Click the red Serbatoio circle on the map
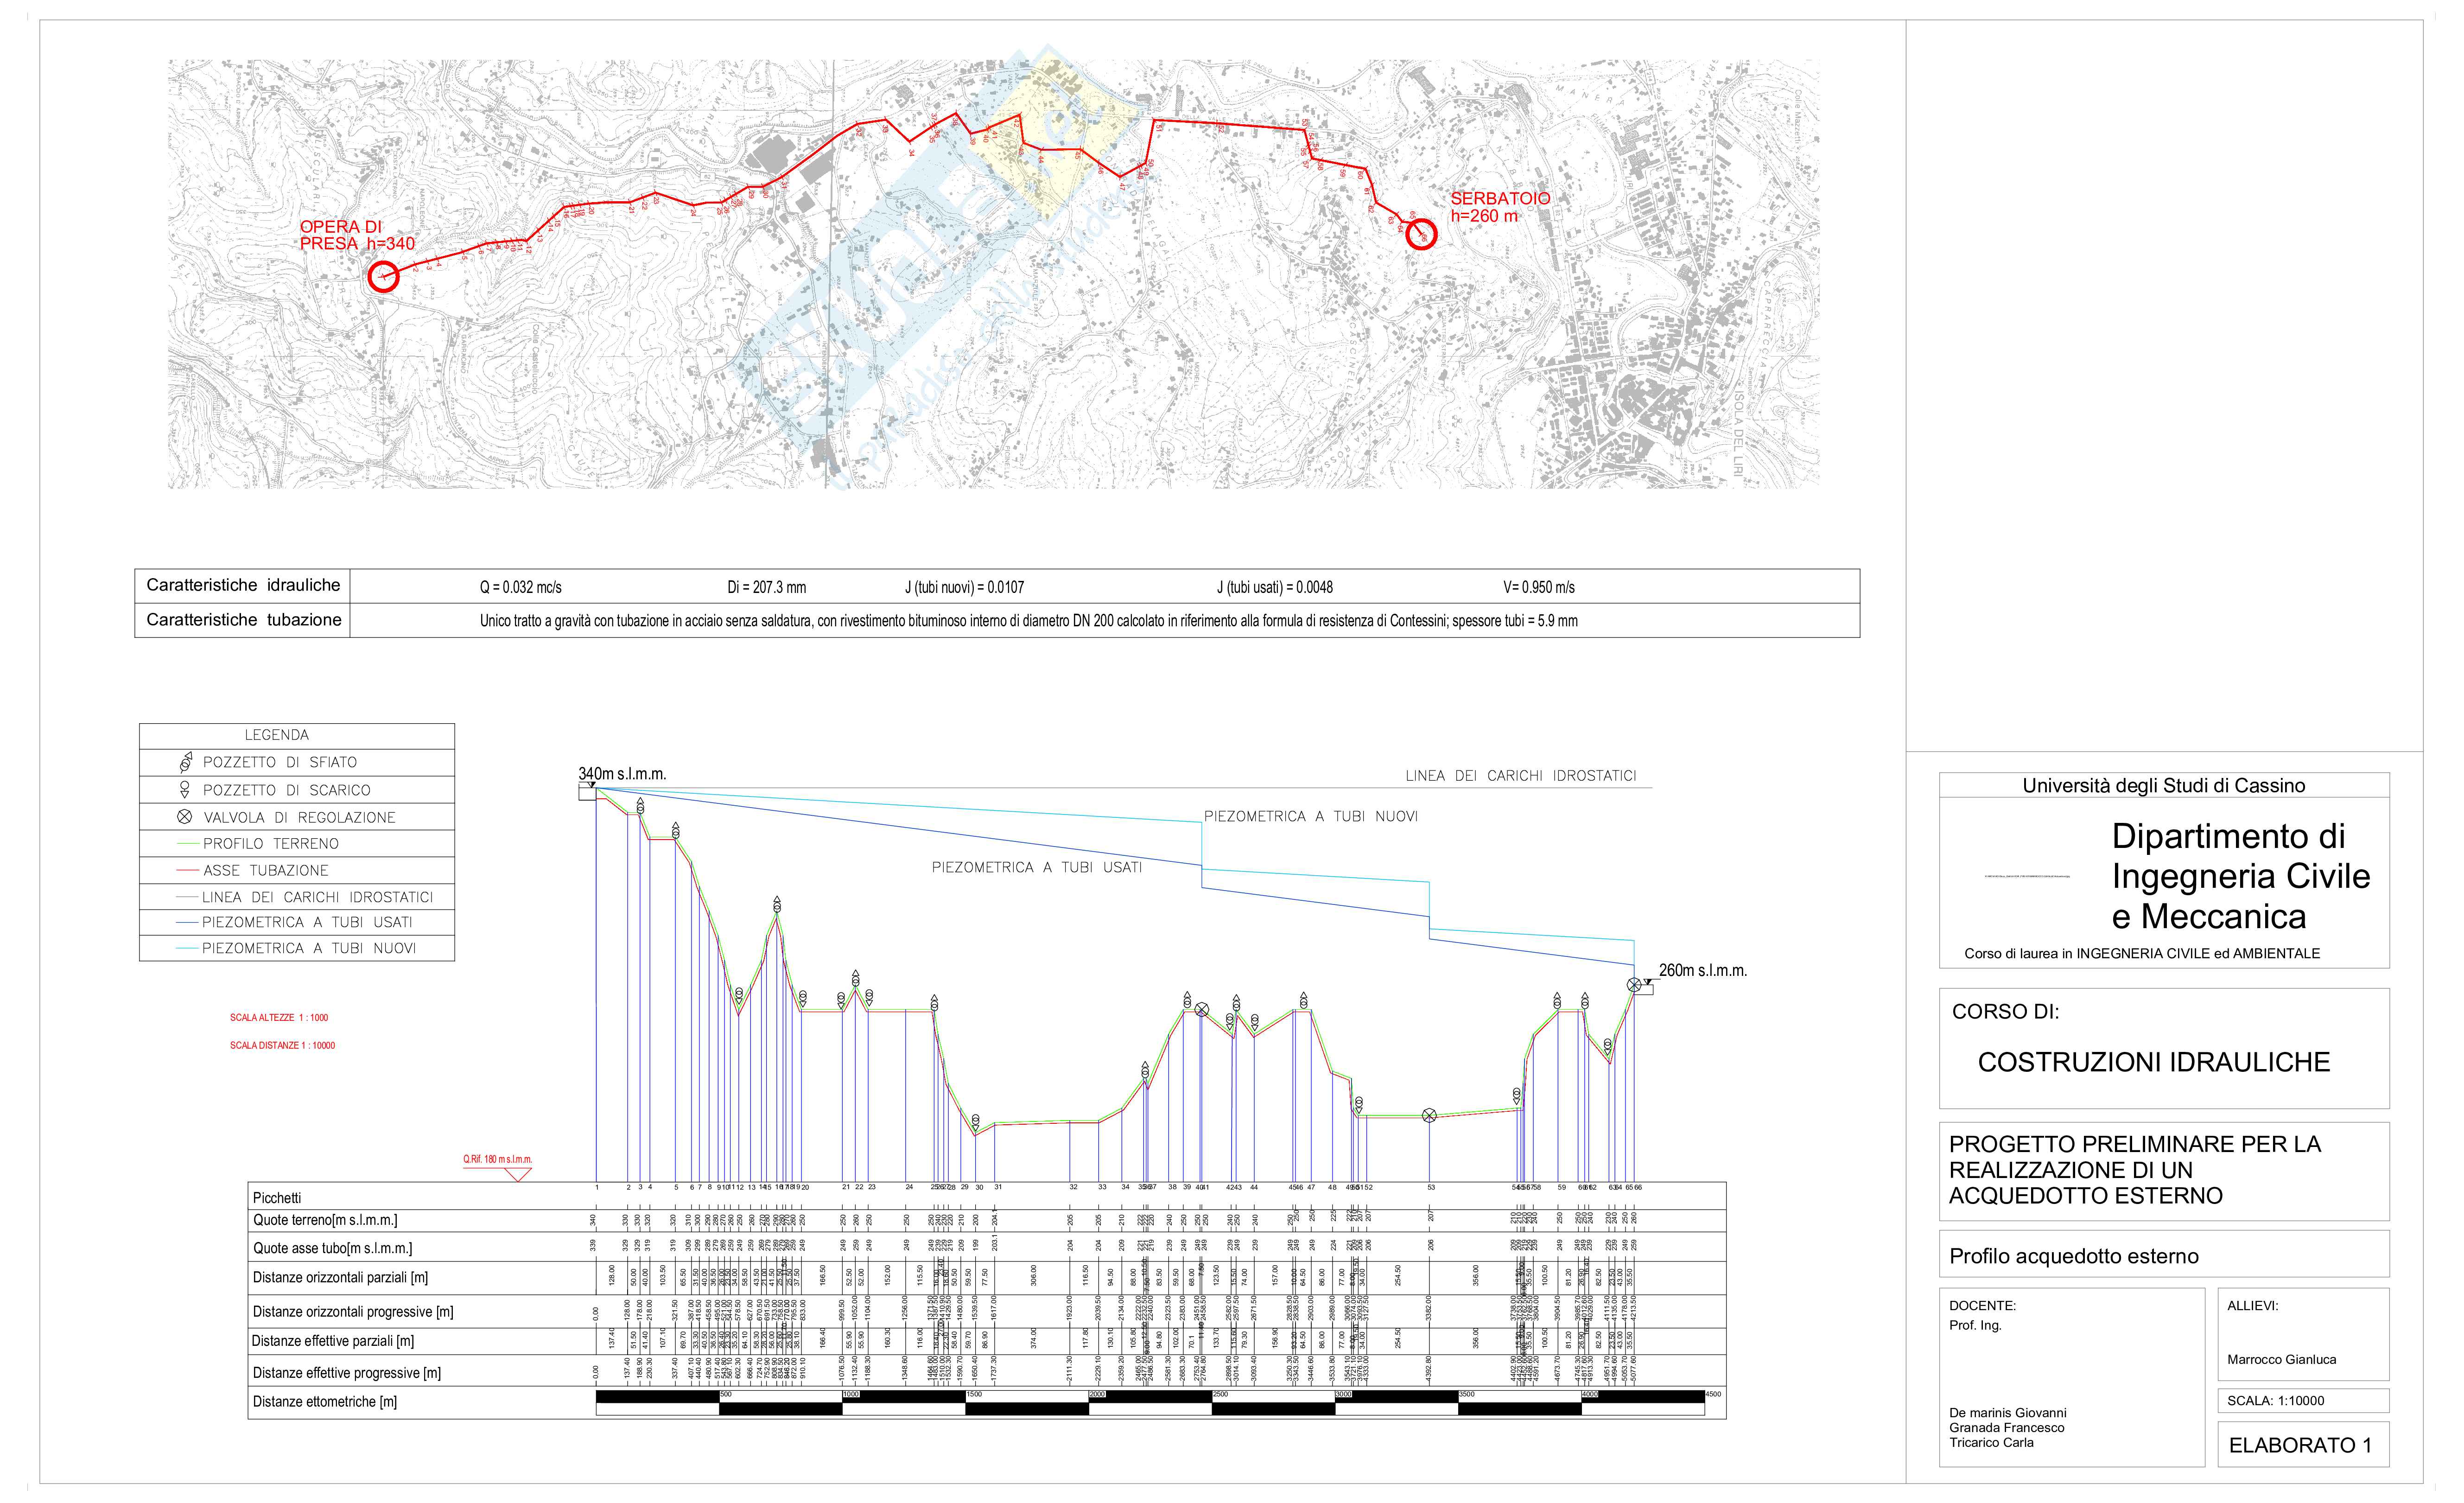Image resolution: width=2464 pixels, height=1503 pixels. pyautogui.click(x=1421, y=235)
